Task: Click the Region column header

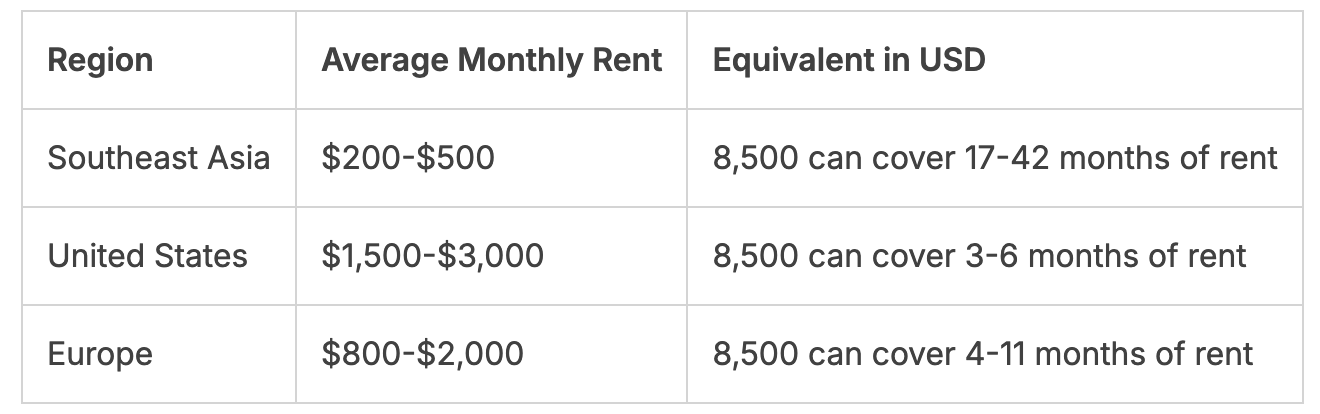Action: click(x=100, y=60)
